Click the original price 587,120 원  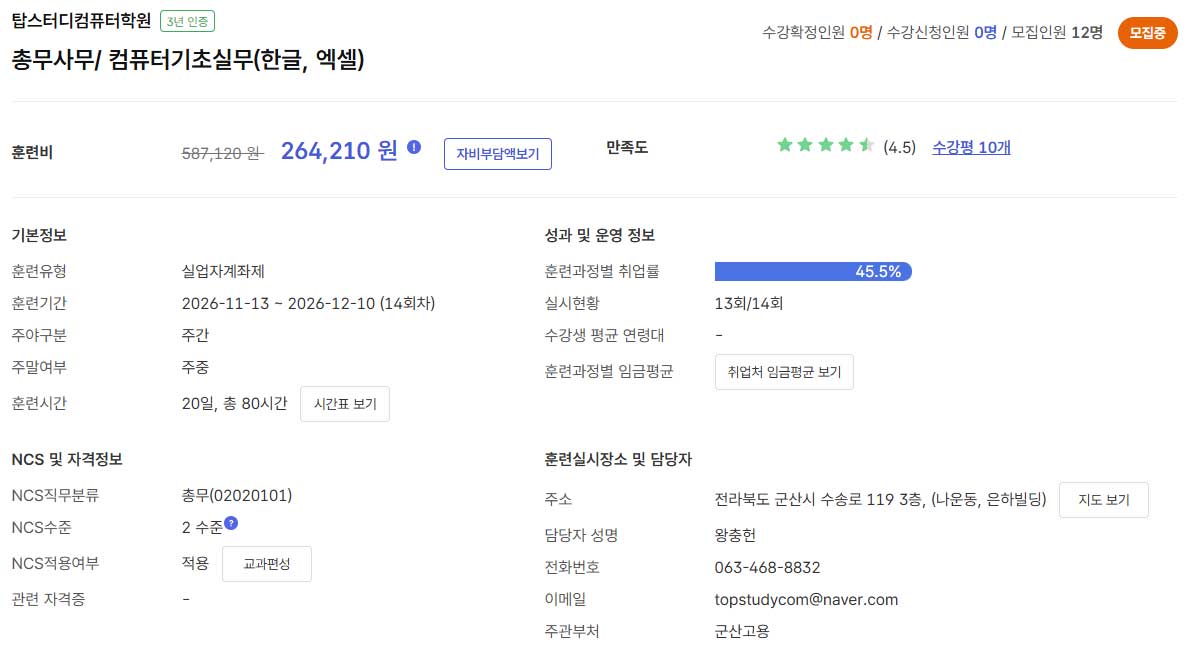click(222, 154)
